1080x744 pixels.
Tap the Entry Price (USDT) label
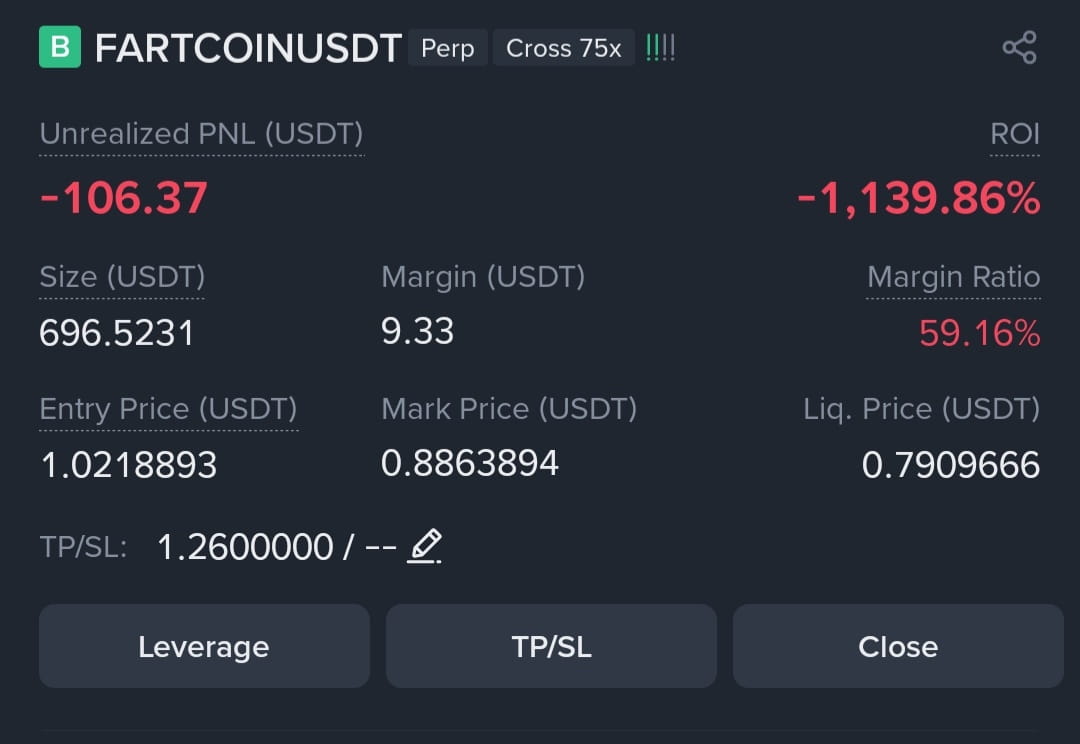coord(169,409)
